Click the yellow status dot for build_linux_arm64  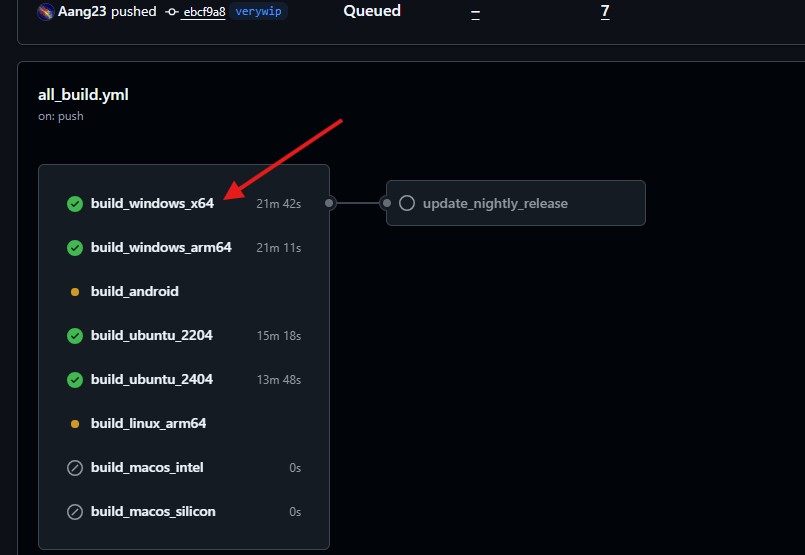[75, 424]
